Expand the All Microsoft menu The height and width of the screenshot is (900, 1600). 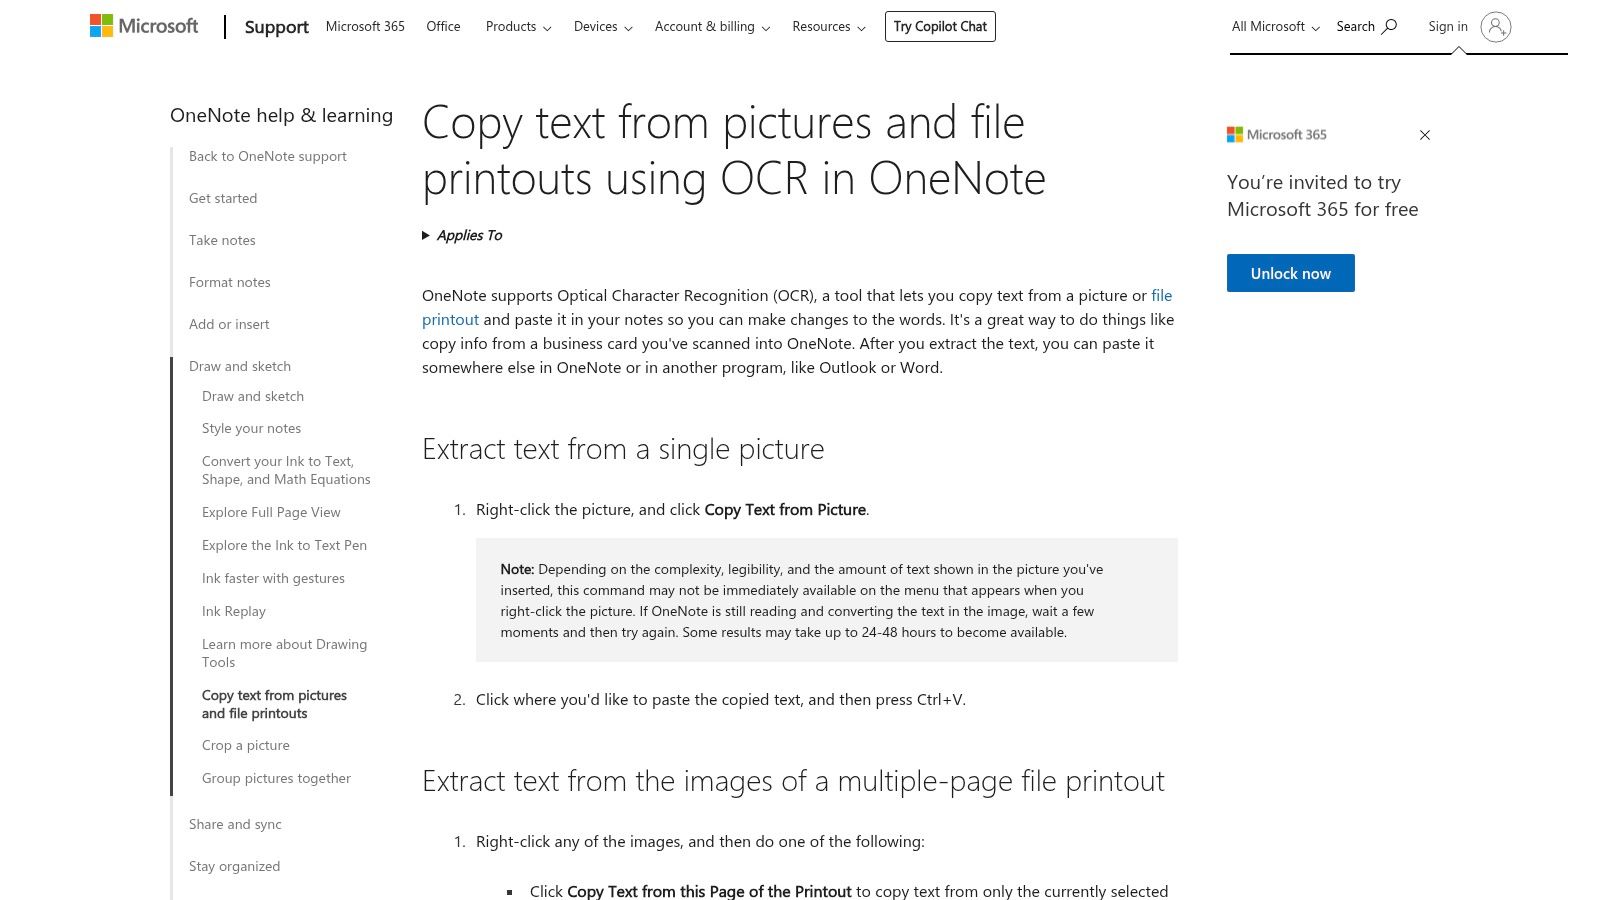click(1273, 26)
